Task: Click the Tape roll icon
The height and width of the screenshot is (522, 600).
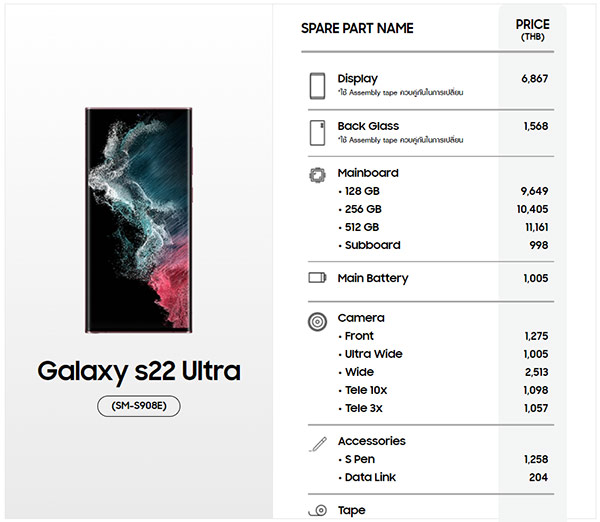Action: [318, 510]
